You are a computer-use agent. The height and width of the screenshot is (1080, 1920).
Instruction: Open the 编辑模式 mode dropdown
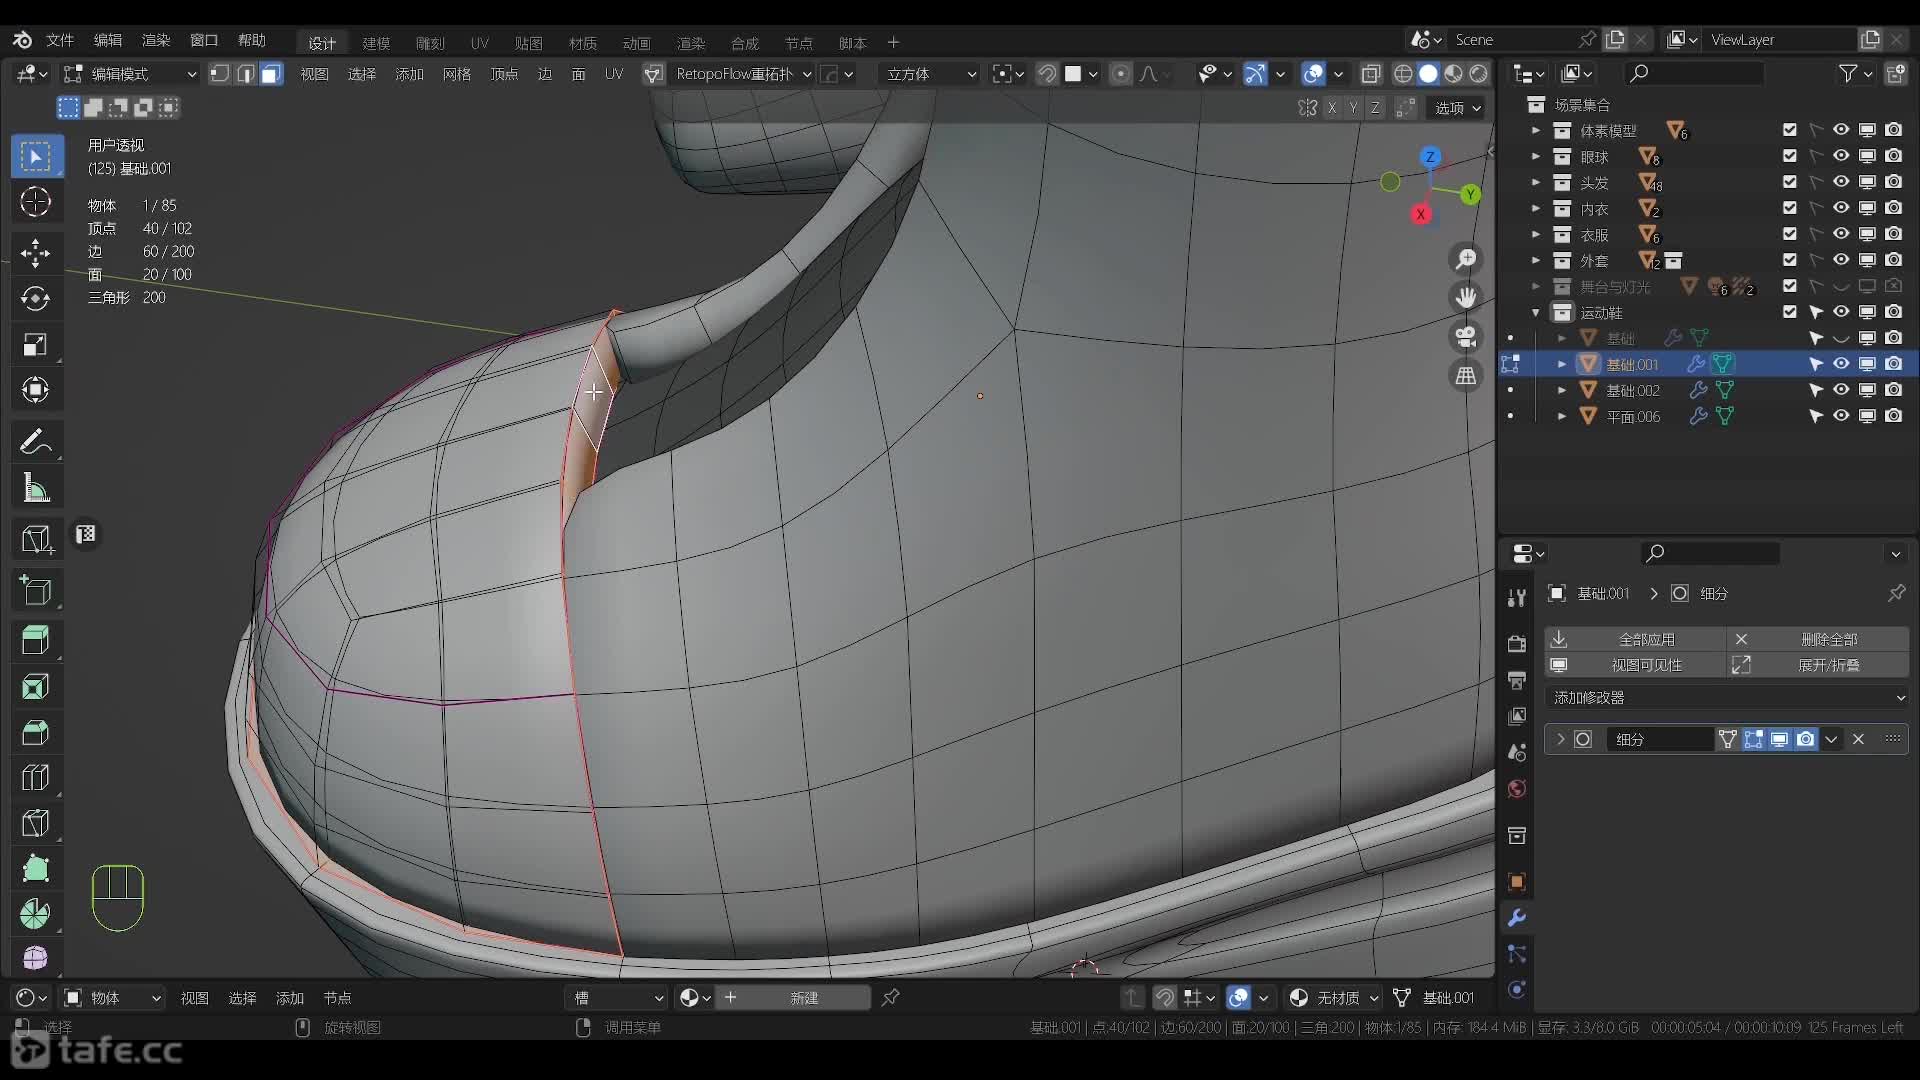coord(130,74)
